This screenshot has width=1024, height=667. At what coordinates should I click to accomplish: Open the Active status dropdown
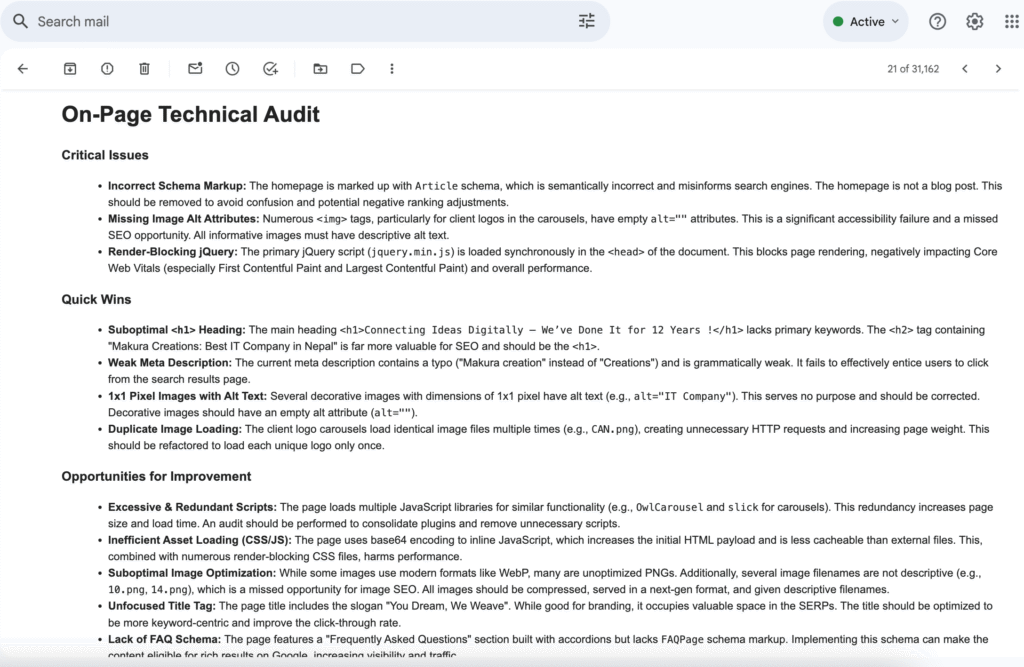pyautogui.click(x=866, y=22)
